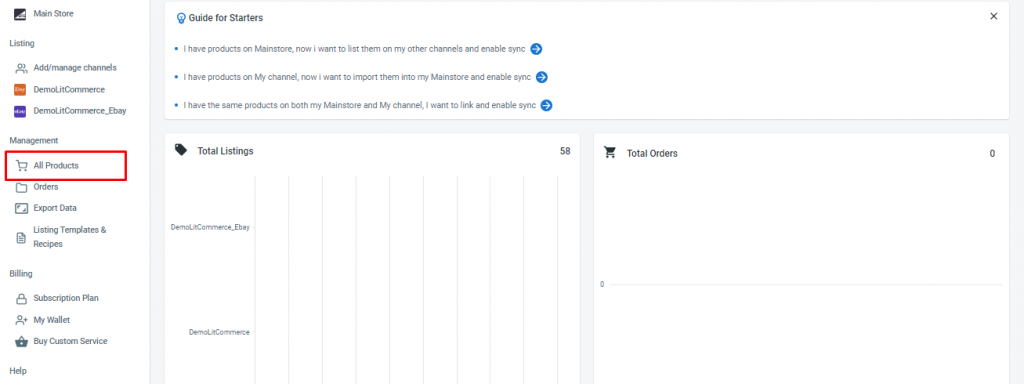The height and width of the screenshot is (384, 1024).
Task: Open My Wallet
Action: click(x=52, y=320)
